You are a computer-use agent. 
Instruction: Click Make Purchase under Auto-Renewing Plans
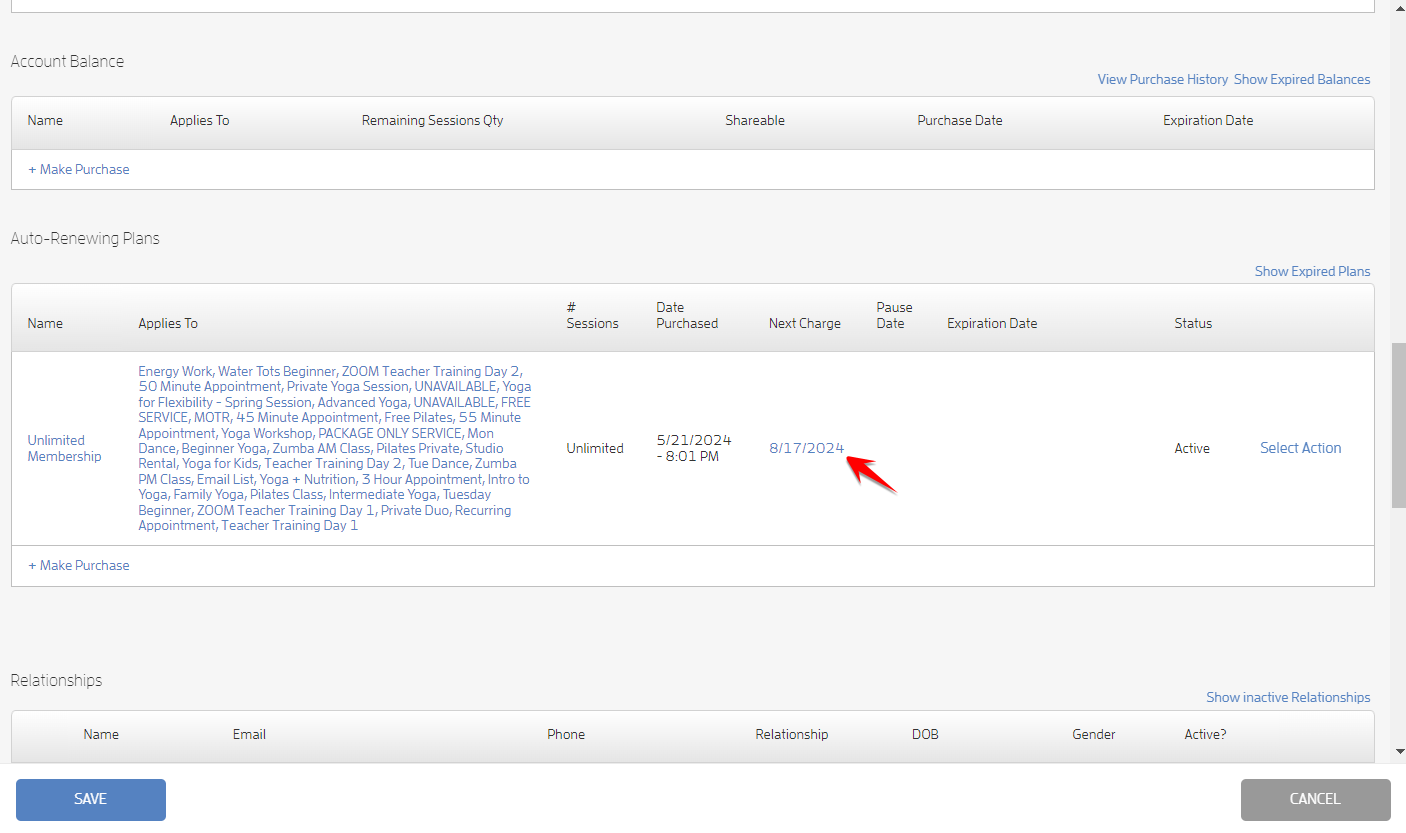(x=79, y=565)
